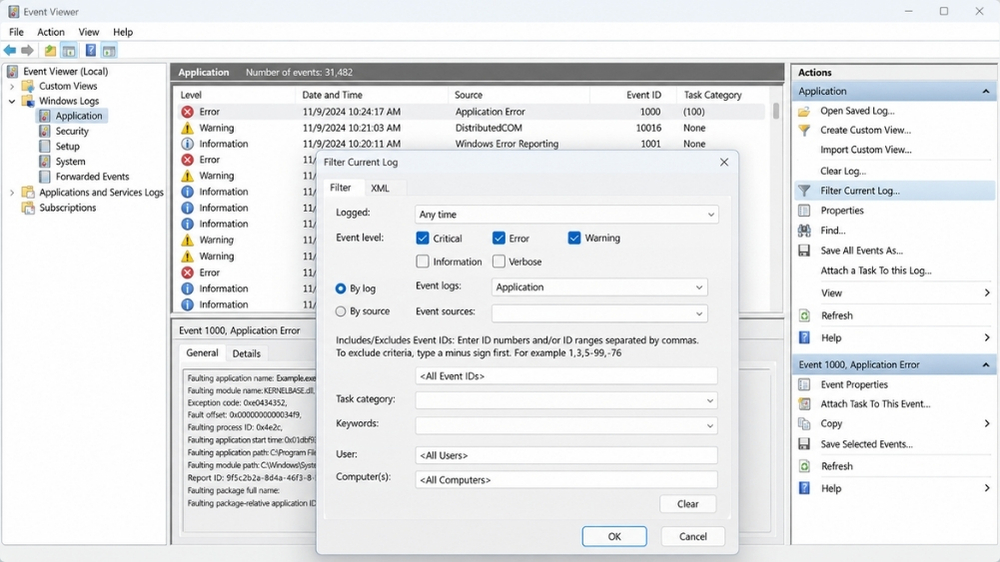
Task: Uncheck the Error event level checkbox
Action: (x=499, y=238)
